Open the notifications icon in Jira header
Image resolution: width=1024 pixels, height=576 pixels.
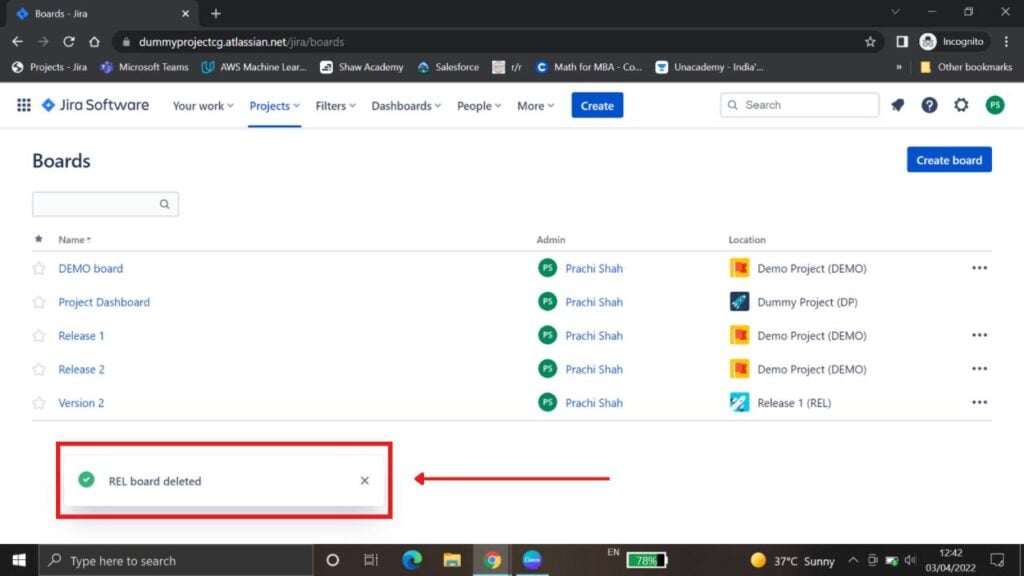pyautogui.click(x=897, y=105)
